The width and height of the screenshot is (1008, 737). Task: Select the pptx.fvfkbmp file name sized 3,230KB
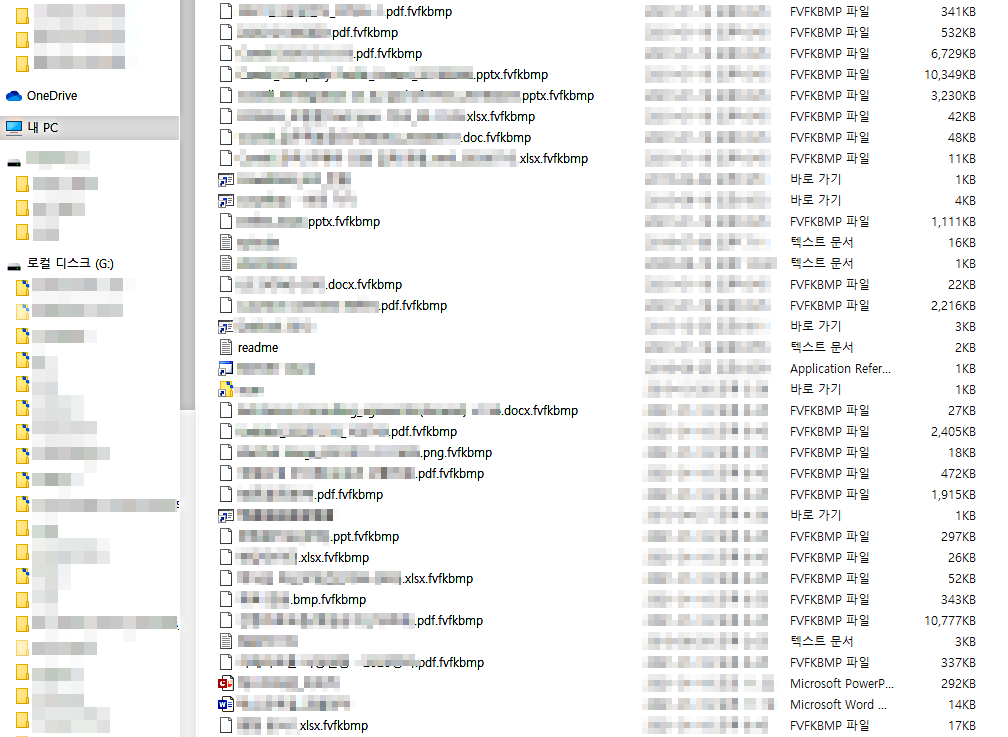click(415, 95)
